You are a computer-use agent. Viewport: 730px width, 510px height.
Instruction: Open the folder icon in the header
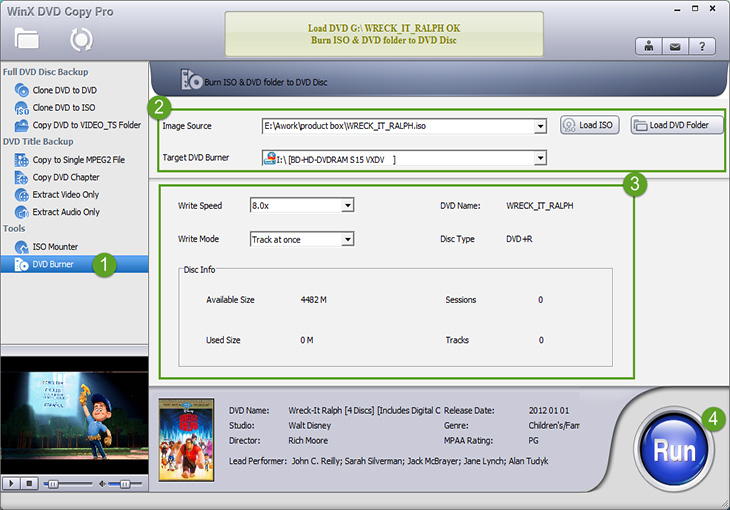[27, 39]
